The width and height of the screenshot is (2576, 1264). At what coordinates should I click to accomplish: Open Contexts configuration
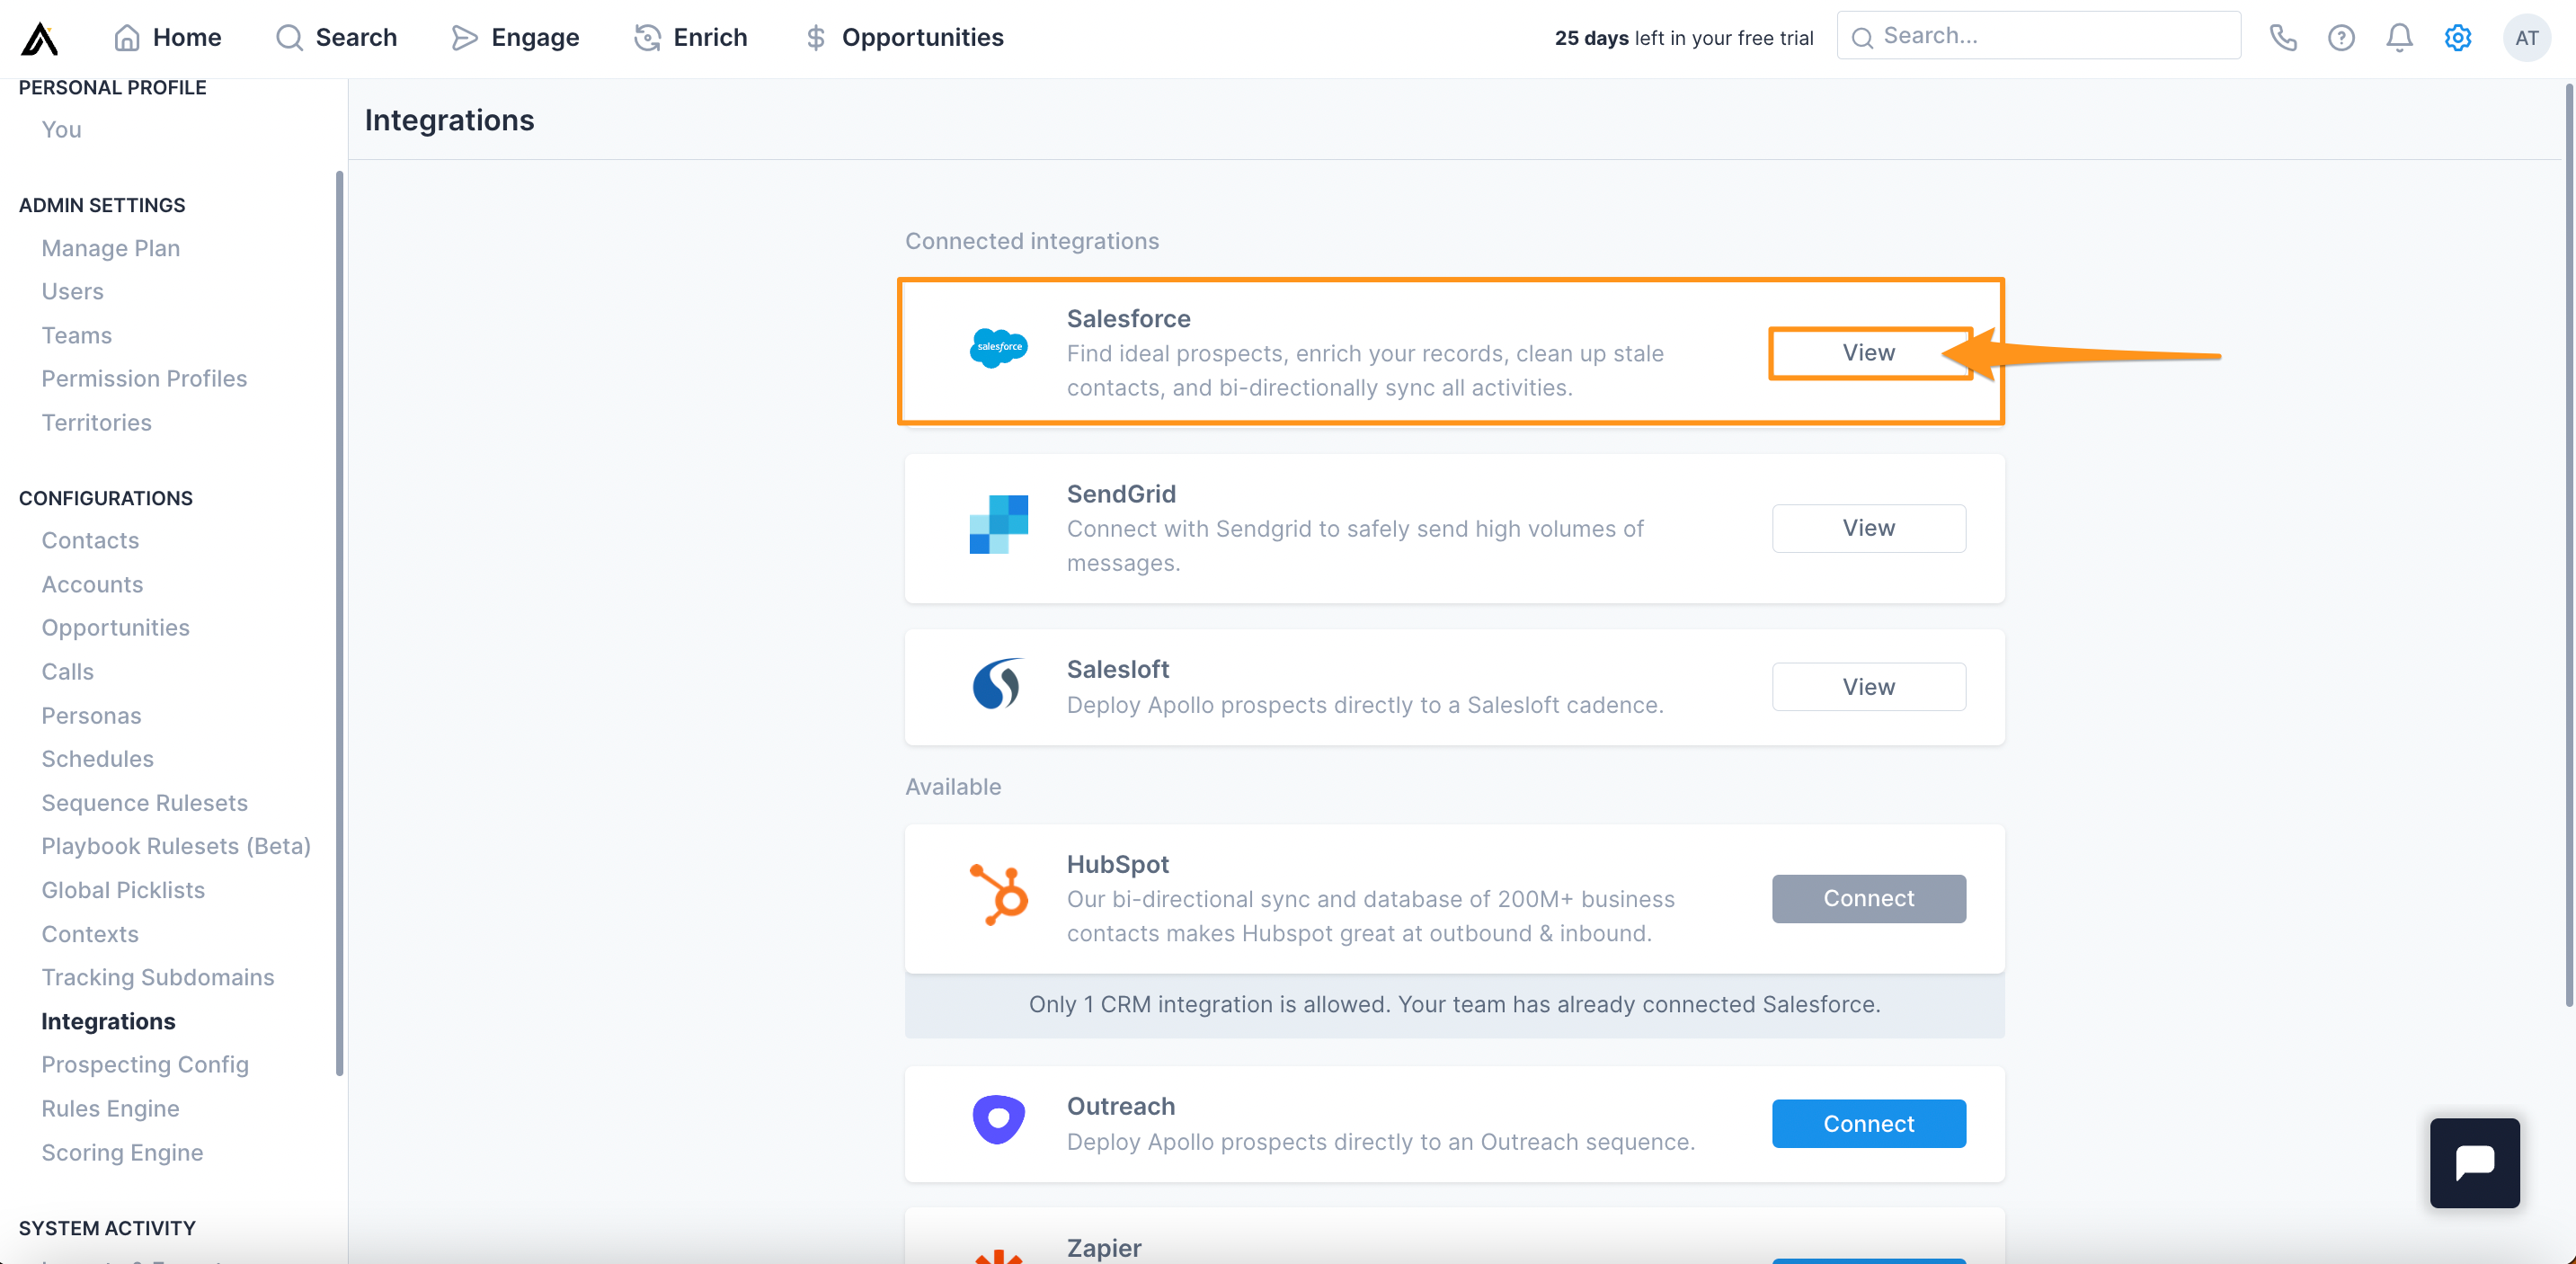[x=90, y=934]
